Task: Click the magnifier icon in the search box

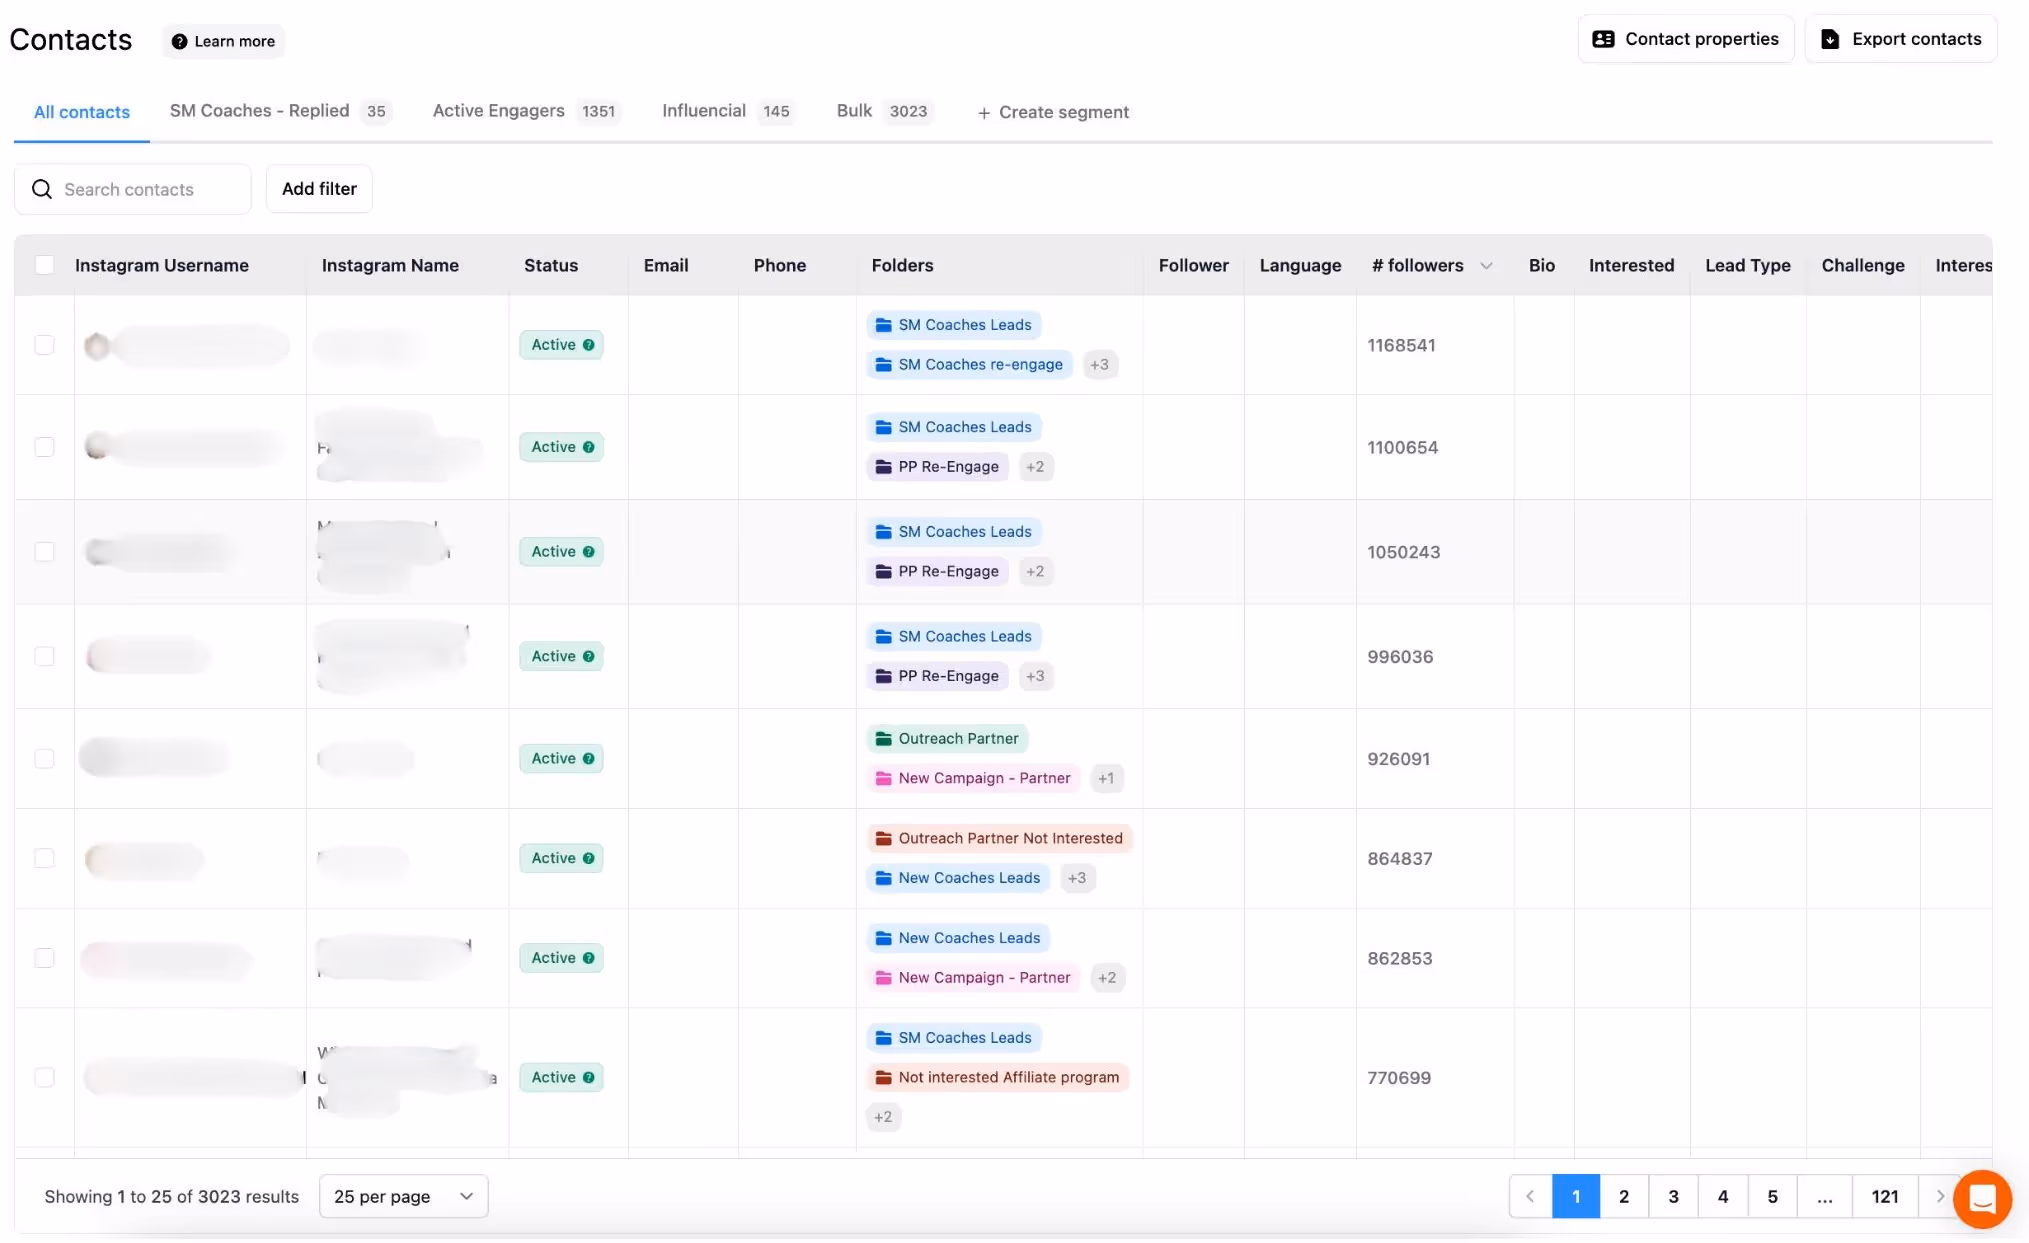Action: [x=42, y=189]
